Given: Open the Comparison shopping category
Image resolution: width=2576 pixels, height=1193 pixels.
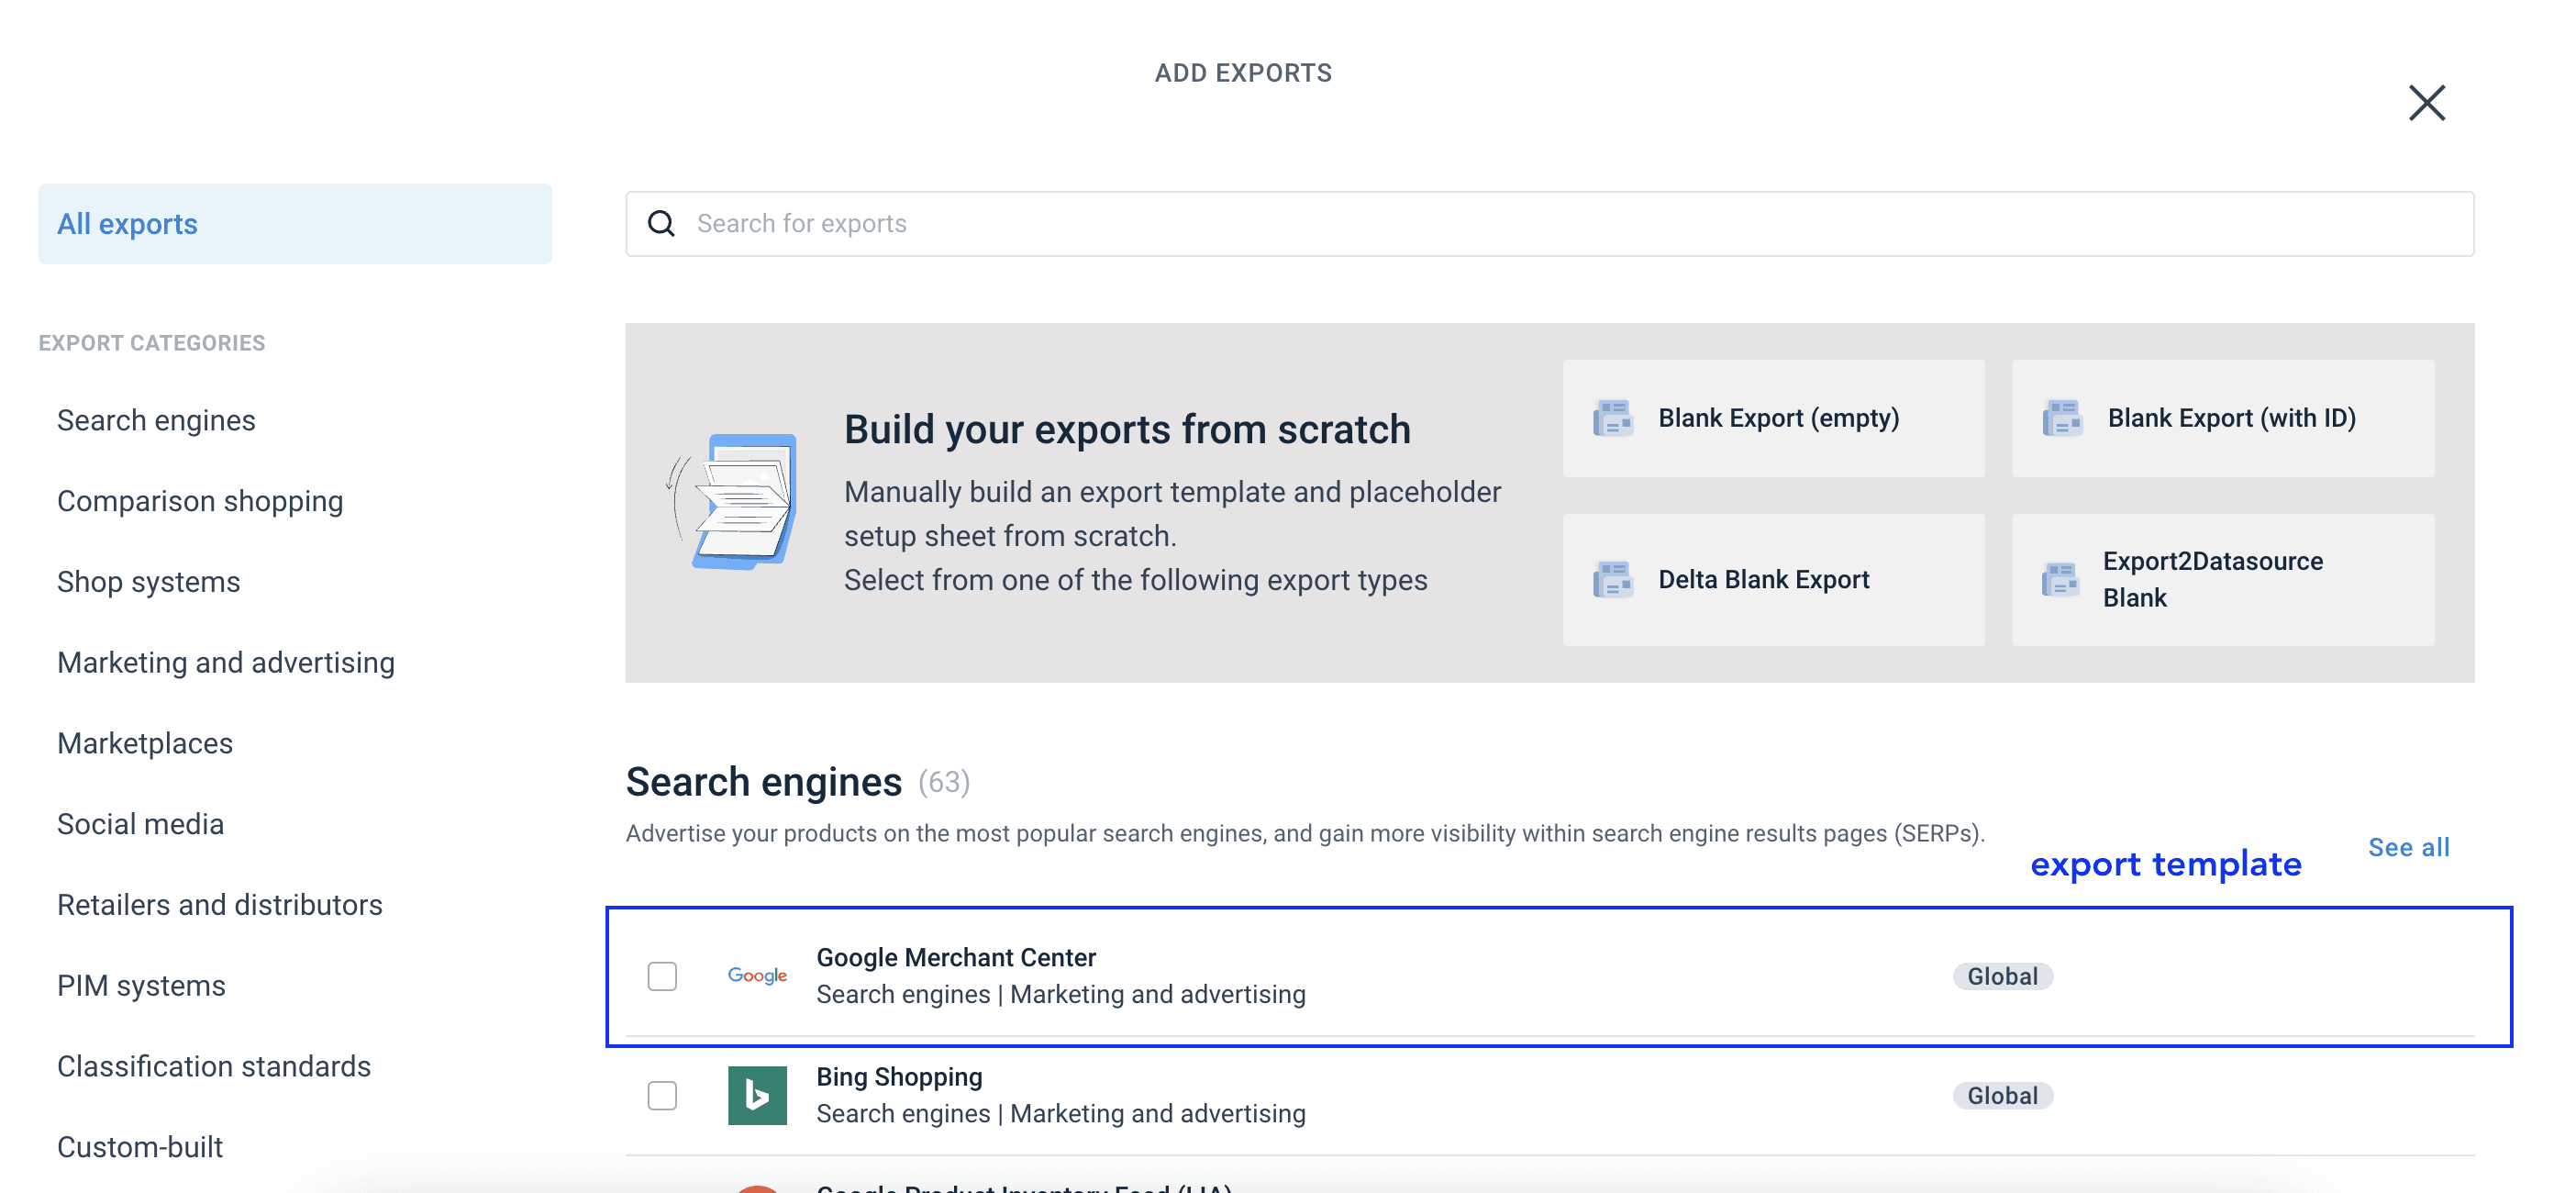Looking at the screenshot, I should point(199,501).
